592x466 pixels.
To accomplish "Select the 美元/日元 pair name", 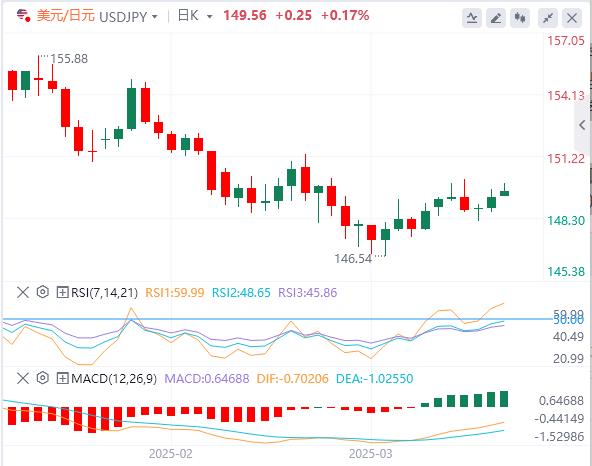I will tap(65, 16).
